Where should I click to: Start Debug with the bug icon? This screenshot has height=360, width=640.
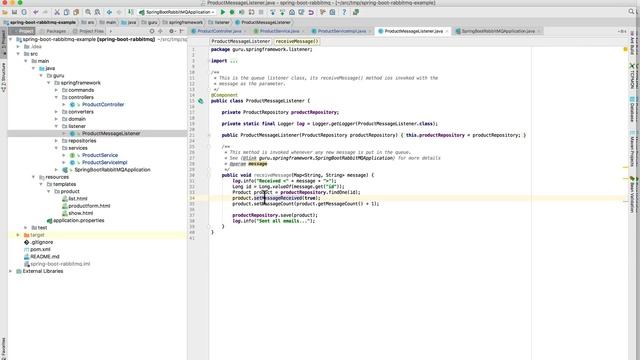click(x=232, y=12)
